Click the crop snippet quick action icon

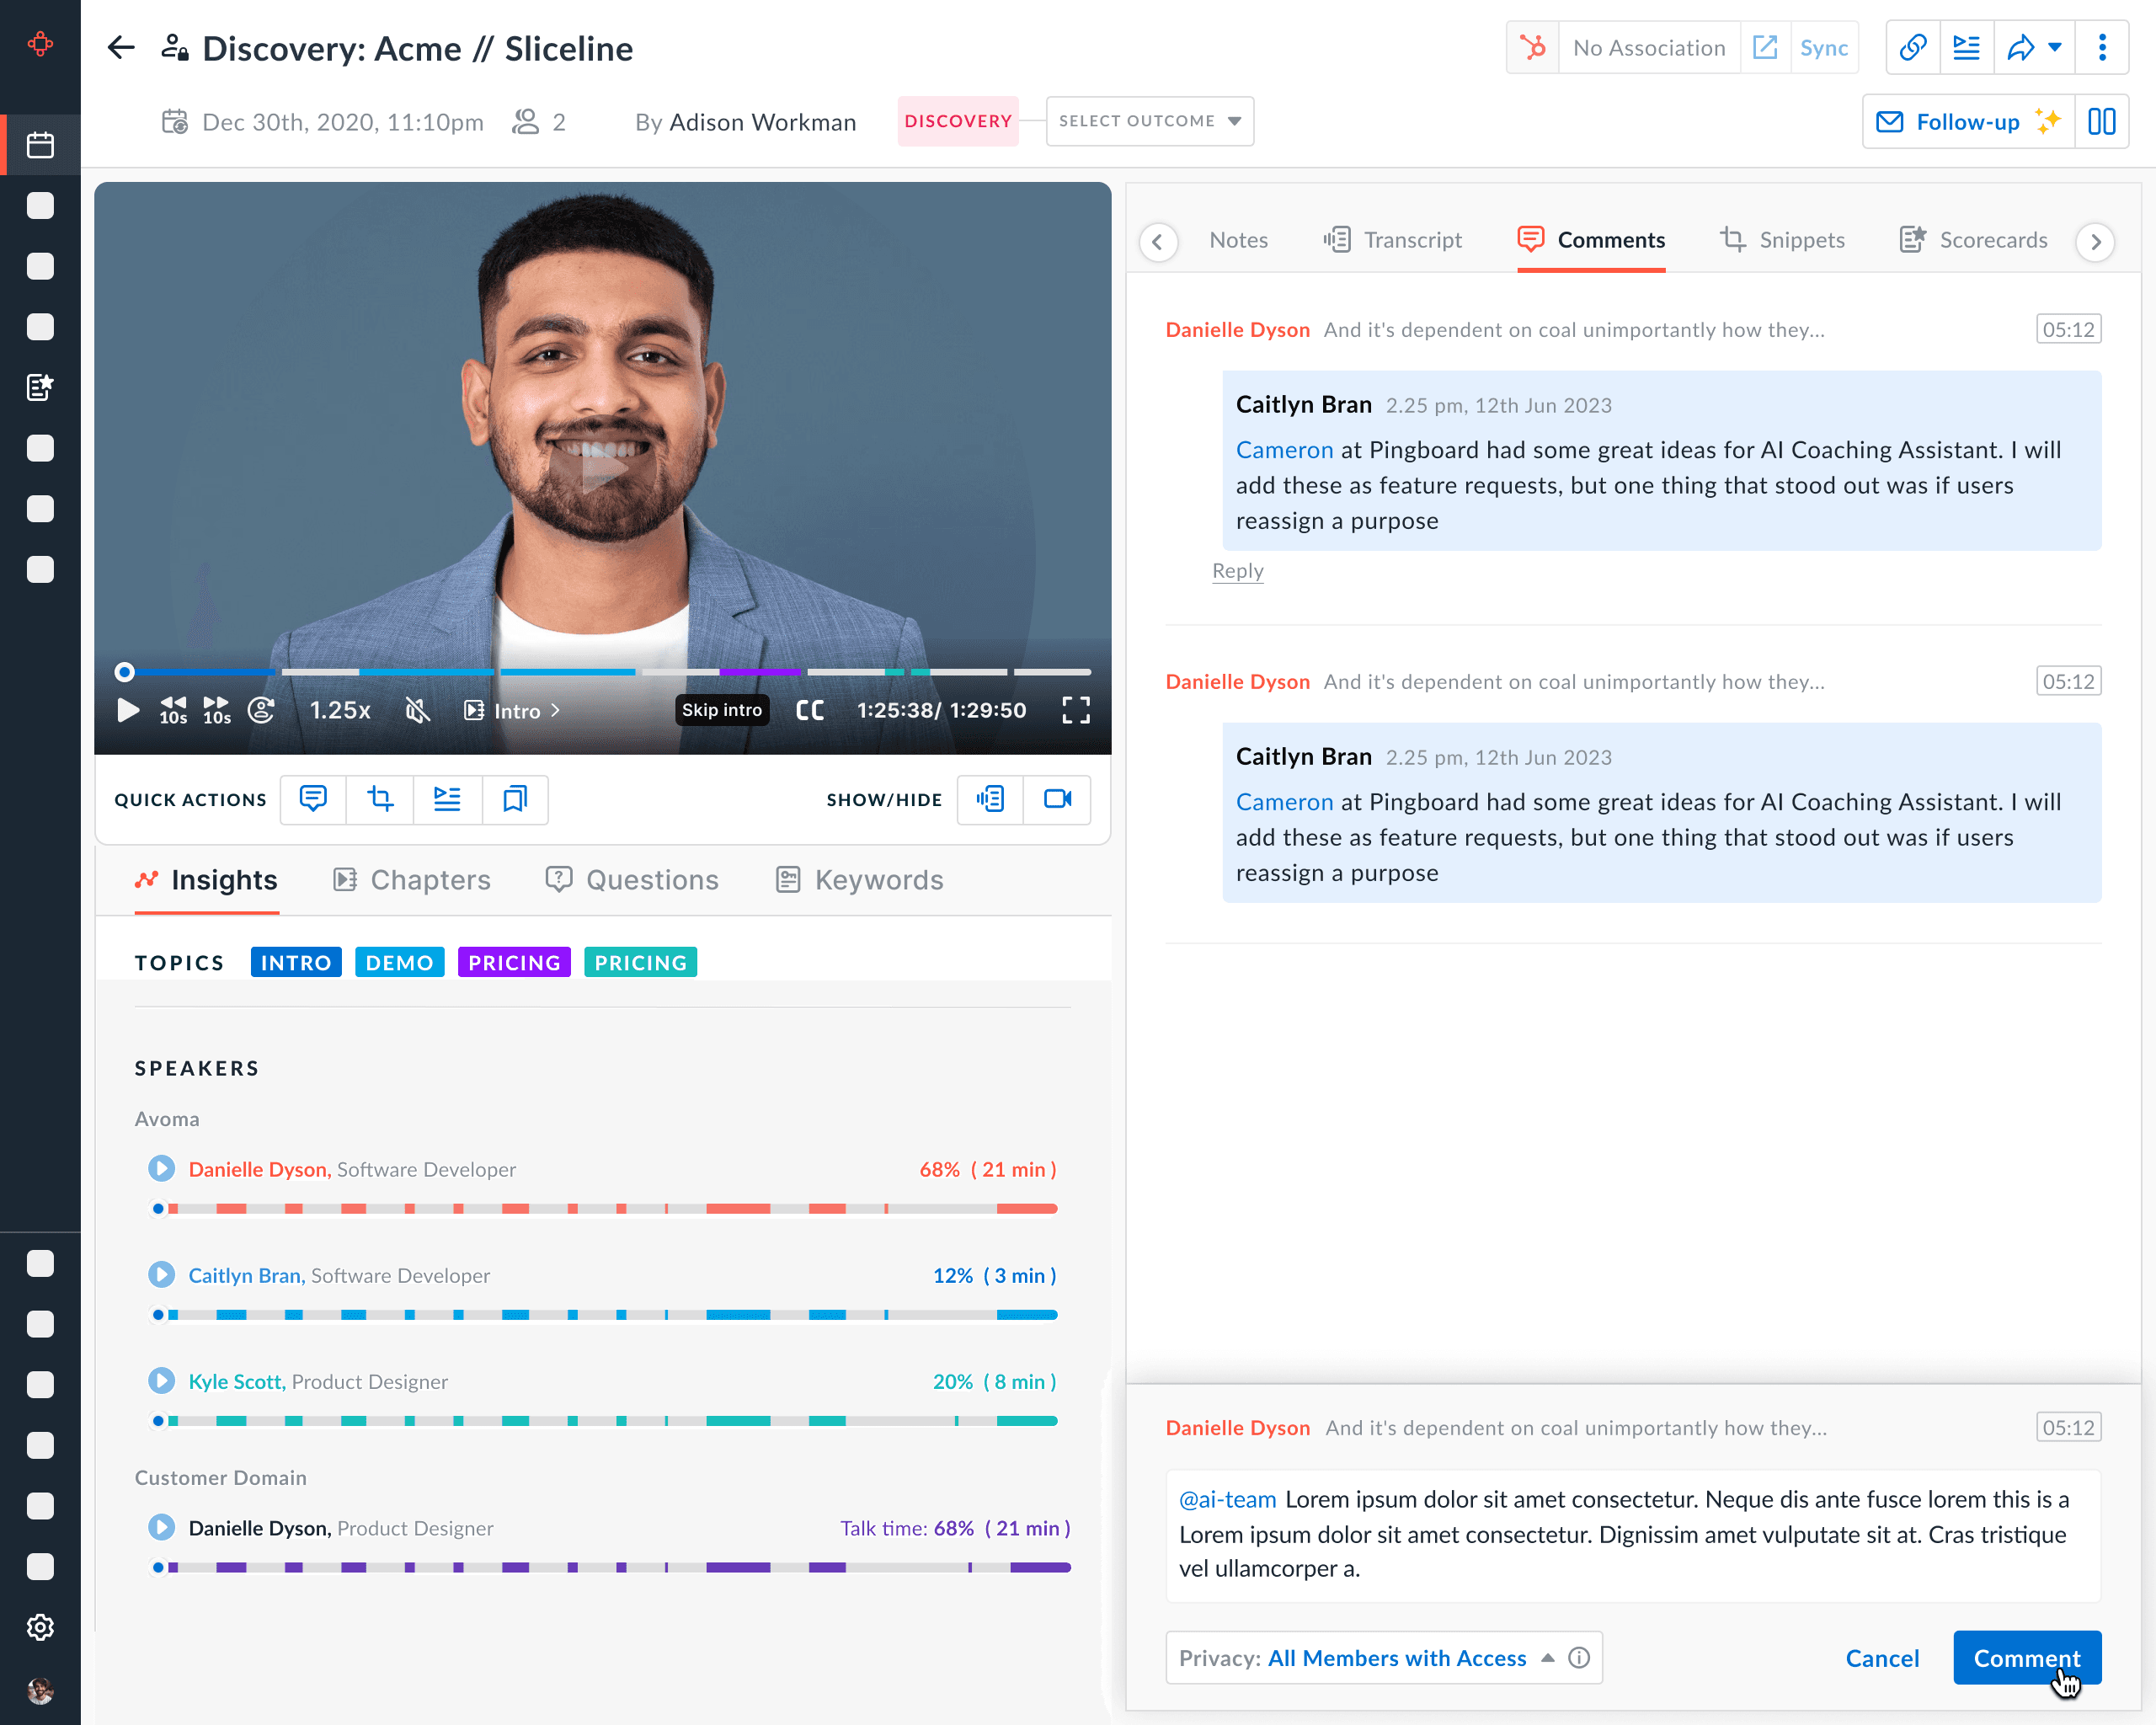click(x=380, y=799)
